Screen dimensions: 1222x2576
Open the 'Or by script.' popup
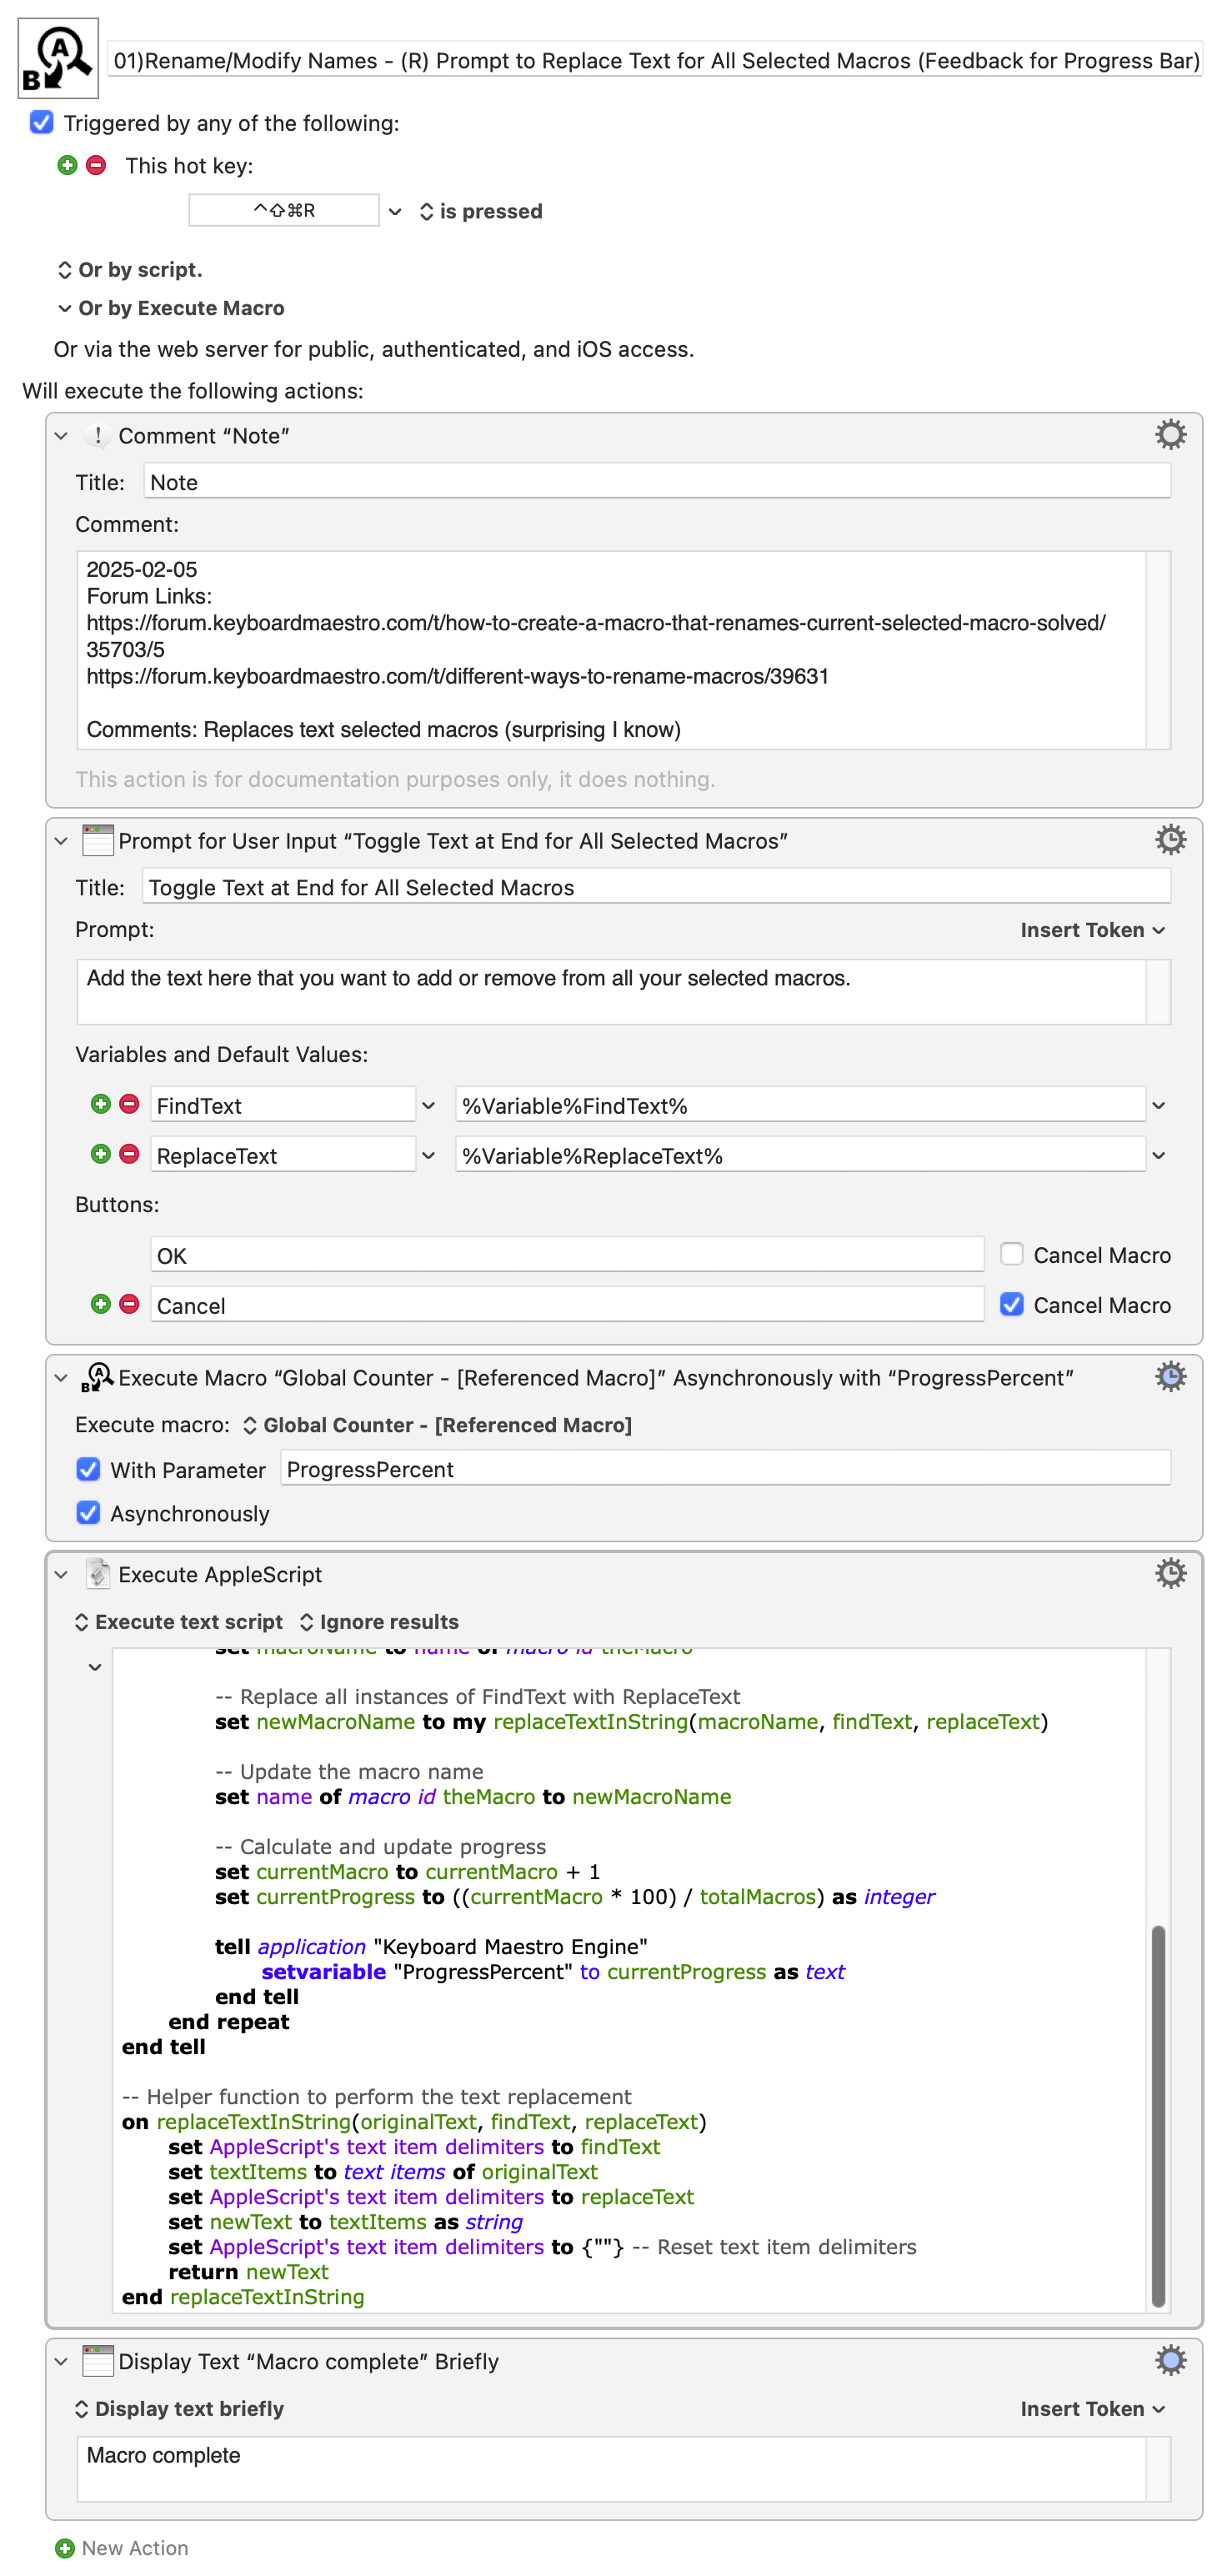pos(130,270)
